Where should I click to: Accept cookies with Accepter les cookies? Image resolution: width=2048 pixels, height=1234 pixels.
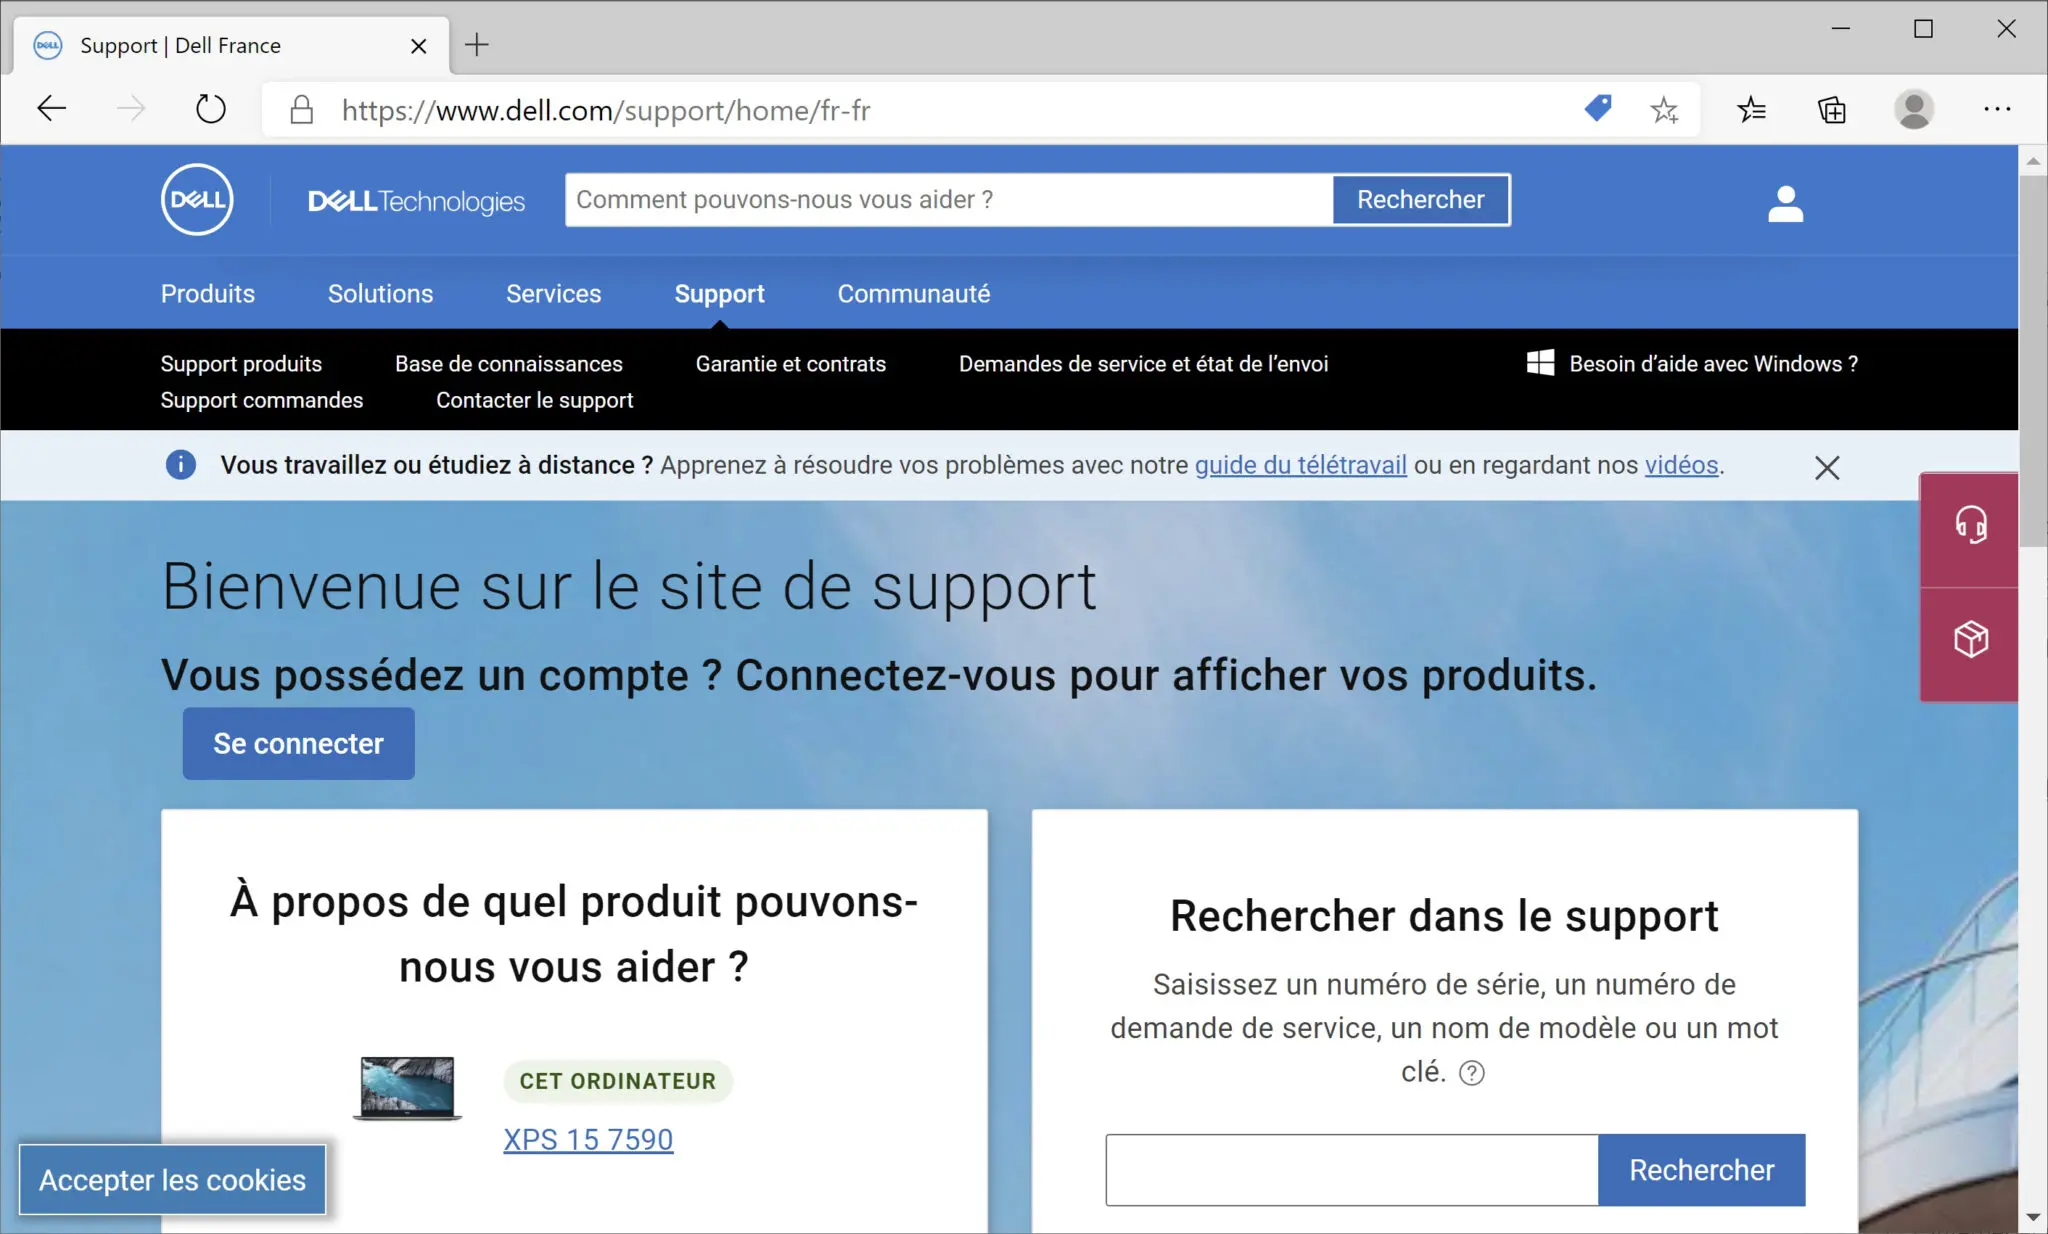click(x=172, y=1180)
